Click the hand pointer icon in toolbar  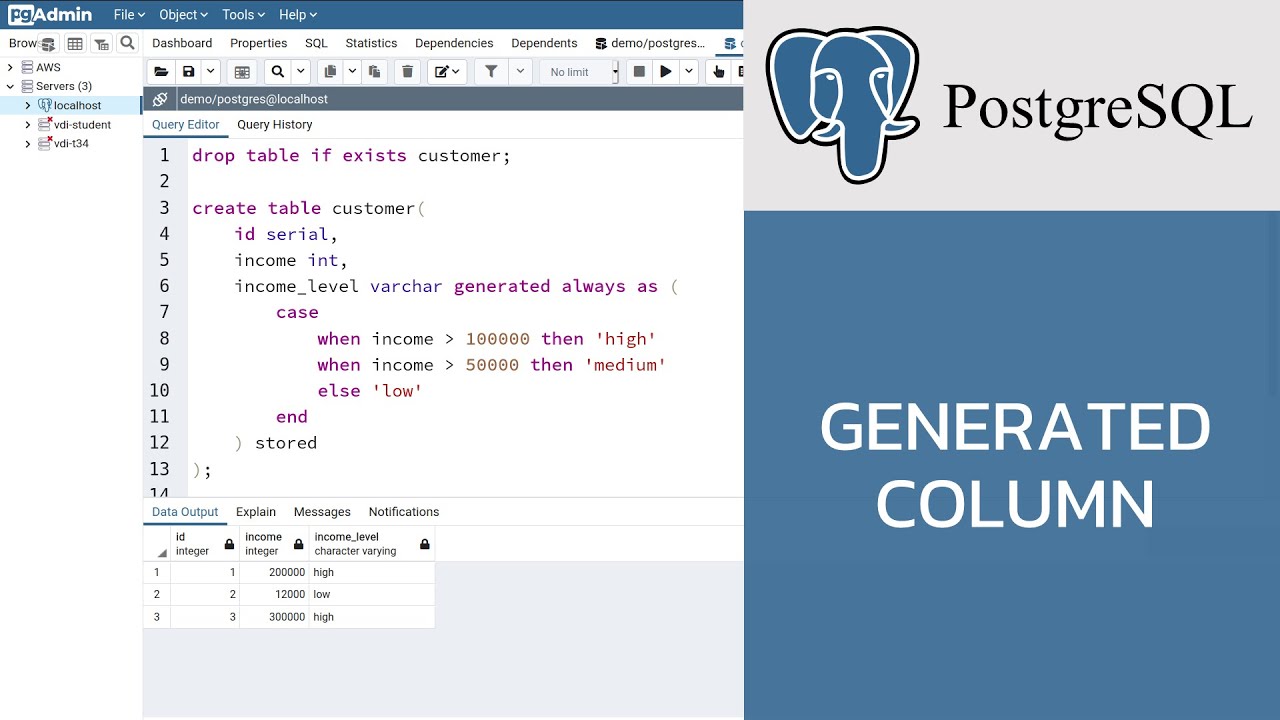pyautogui.click(x=718, y=72)
